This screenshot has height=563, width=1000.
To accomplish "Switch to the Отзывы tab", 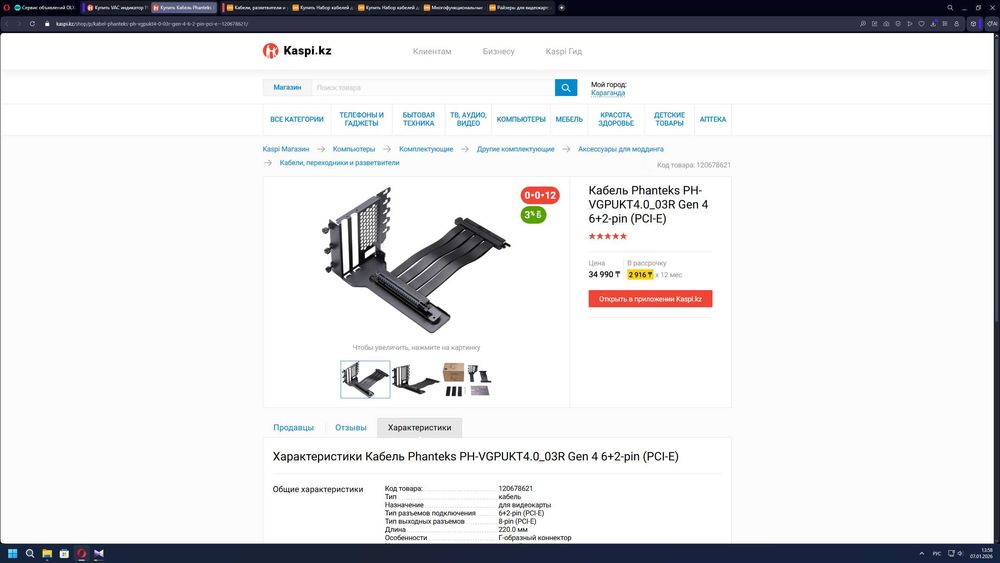I will click(x=351, y=428).
